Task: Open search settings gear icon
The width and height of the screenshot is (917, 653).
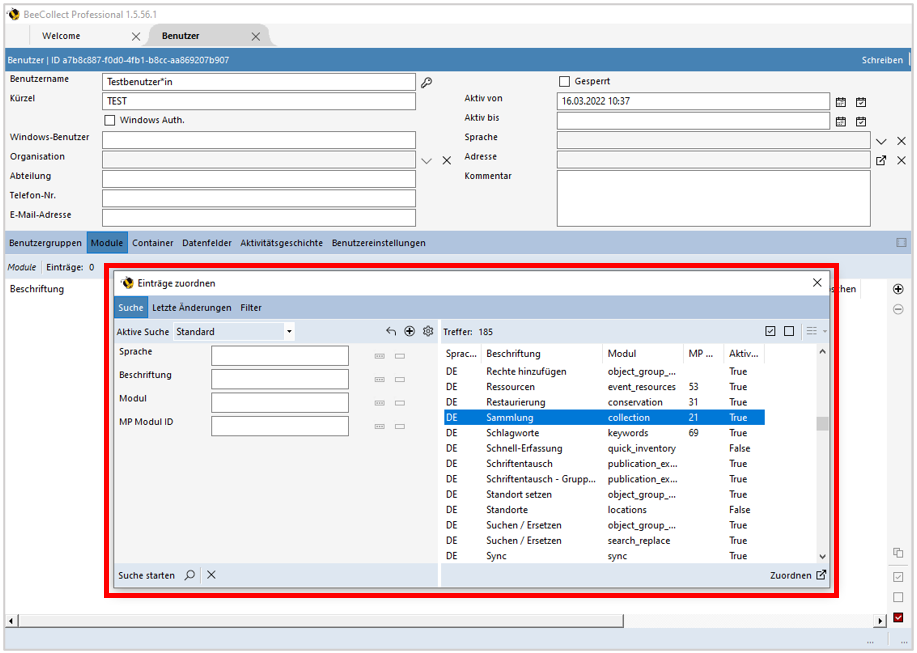Action: (428, 331)
